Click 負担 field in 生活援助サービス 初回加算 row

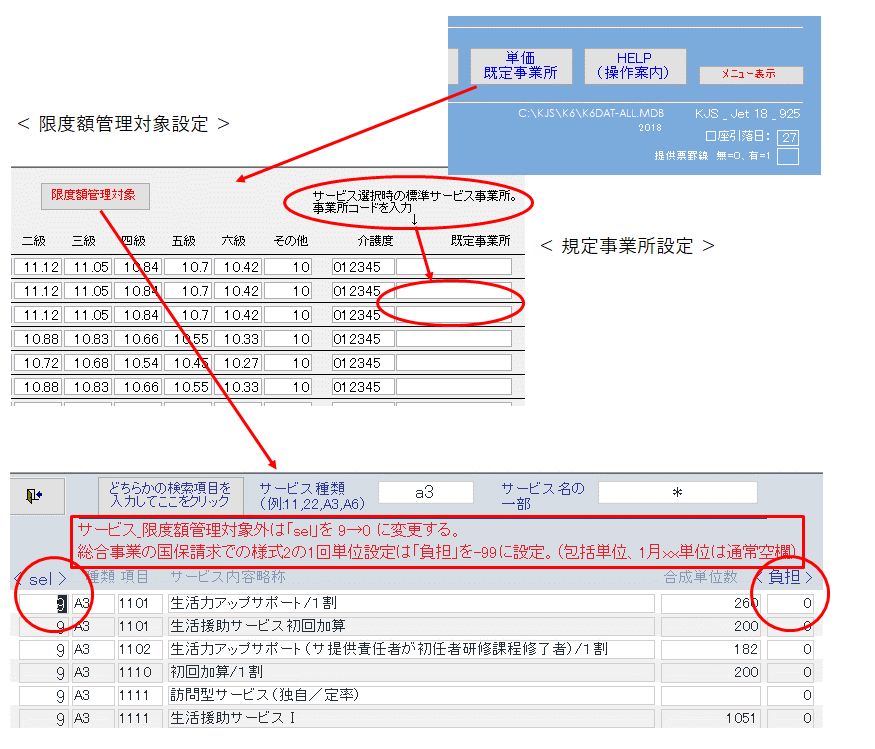[x=791, y=626]
